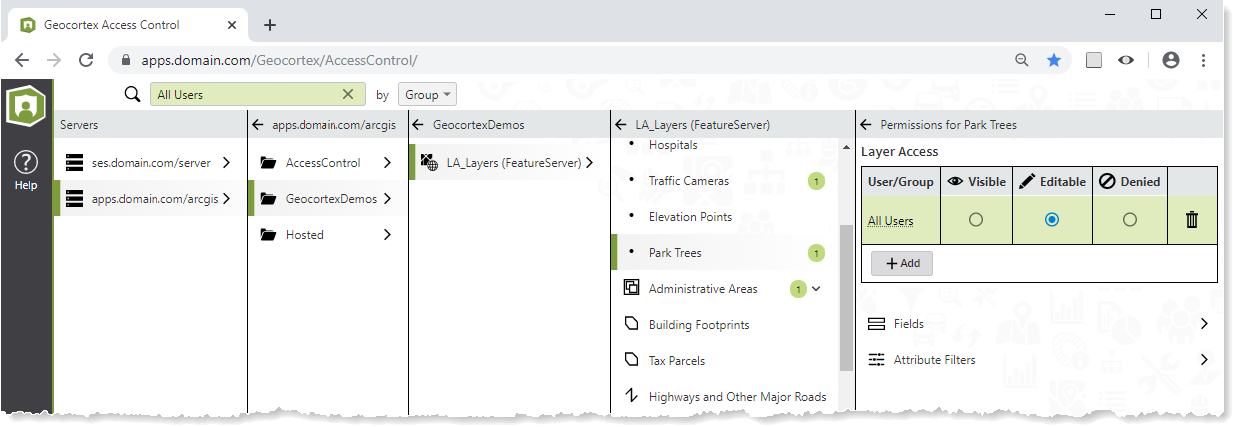This screenshot has width=1233, height=427.
Task: Click the Hosted folder icon
Action: [x=268, y=235]
